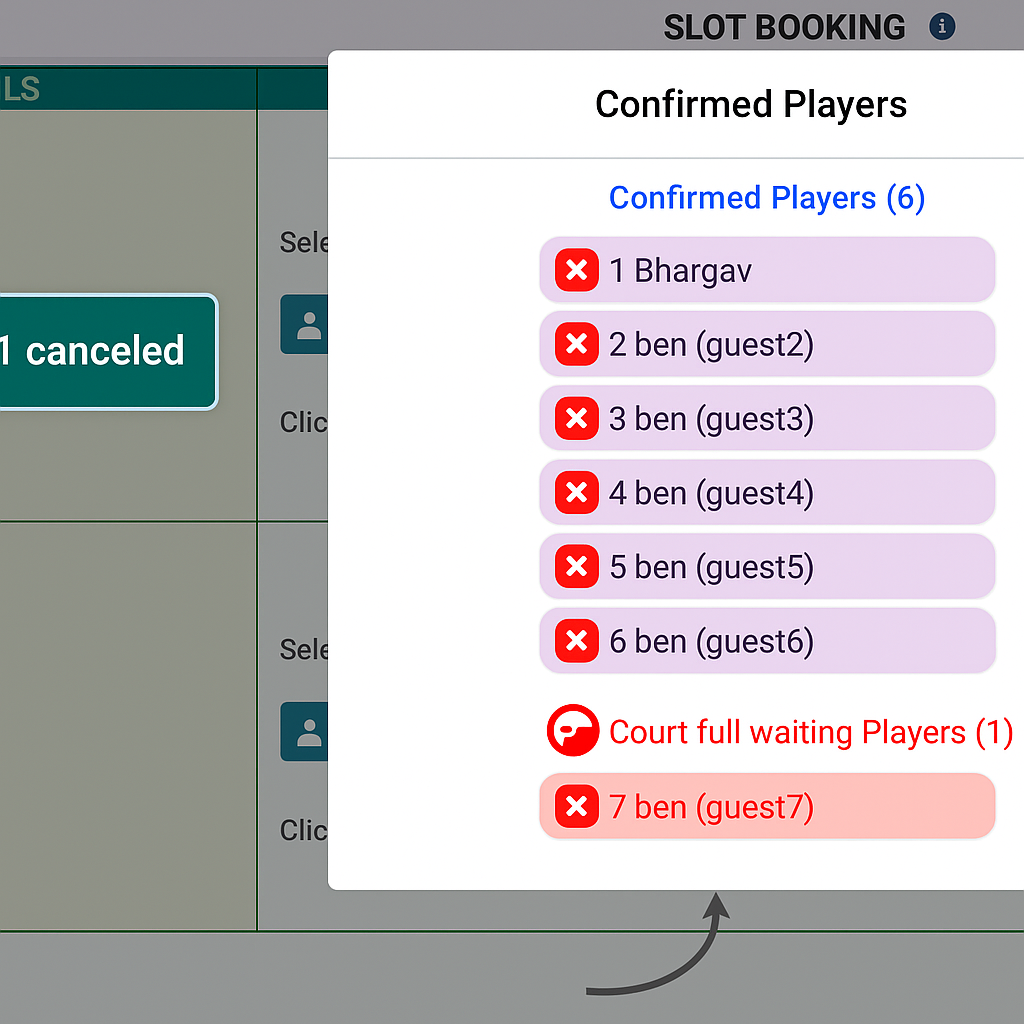The width and height of the screenshot is (1024, 1024).
Task: Remove ben (guest2) with the X icon
Action: tap(576, 344)
